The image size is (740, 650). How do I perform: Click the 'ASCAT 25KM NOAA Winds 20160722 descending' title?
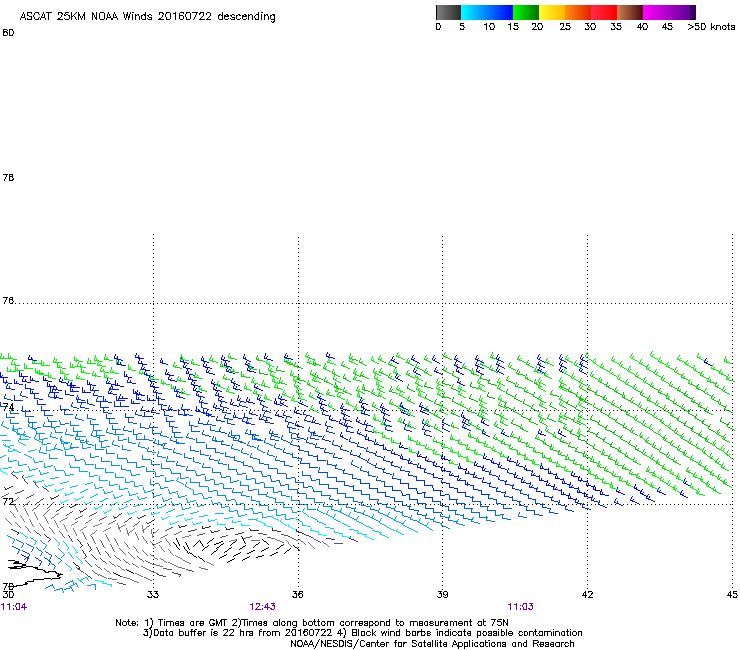147,17
